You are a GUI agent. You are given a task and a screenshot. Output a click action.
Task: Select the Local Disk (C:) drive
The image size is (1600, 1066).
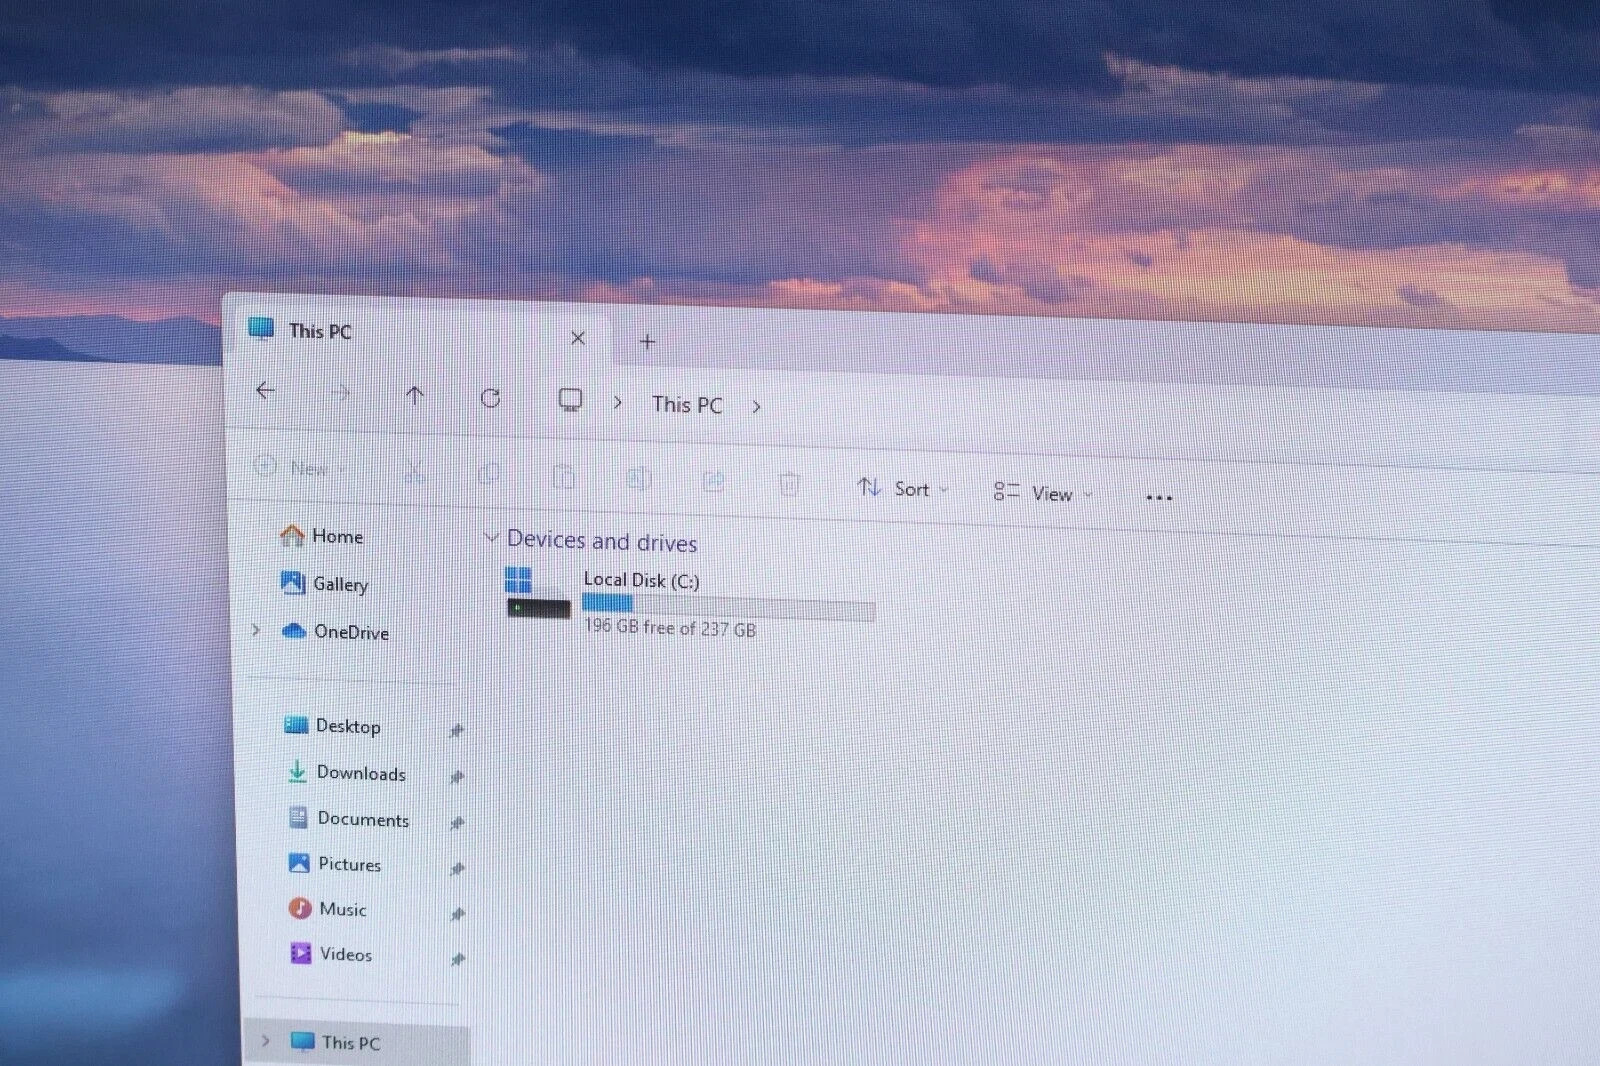click(690, 603)
